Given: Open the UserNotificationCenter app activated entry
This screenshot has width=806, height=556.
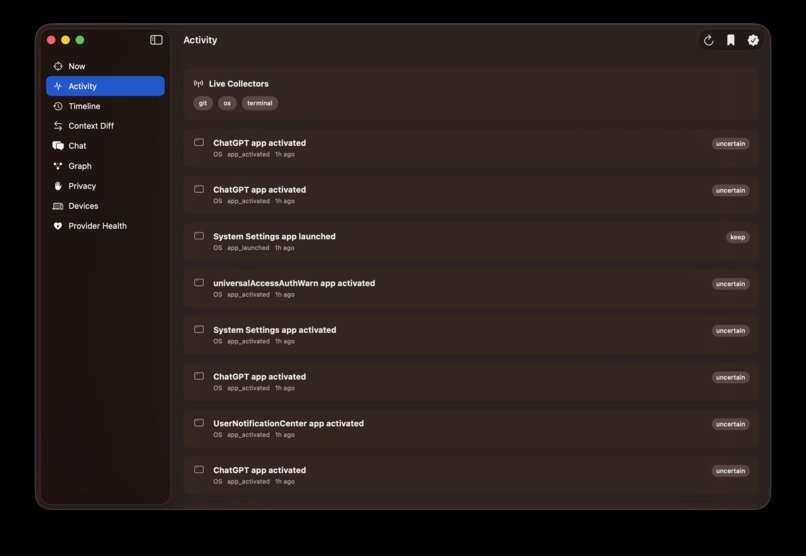Looking at the screenshot, I should pyautogui.click(x=471, y=429).
